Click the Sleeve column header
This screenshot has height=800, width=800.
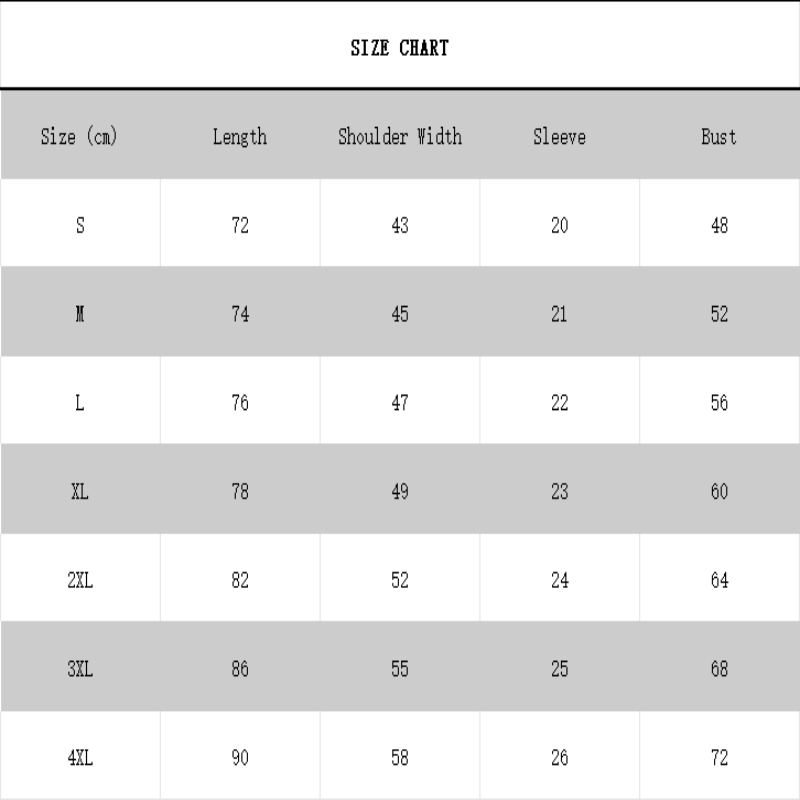click(x=559, y=137)
